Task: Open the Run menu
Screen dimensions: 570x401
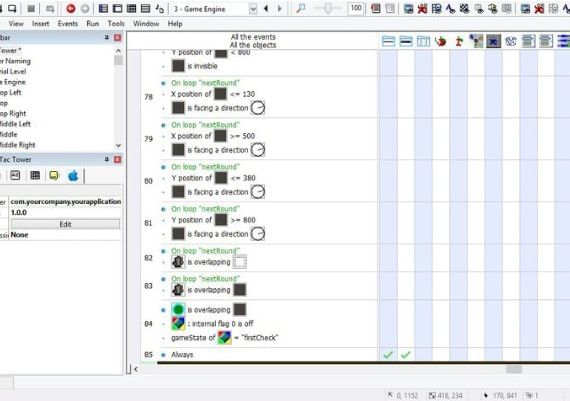Action: (93, 24)
